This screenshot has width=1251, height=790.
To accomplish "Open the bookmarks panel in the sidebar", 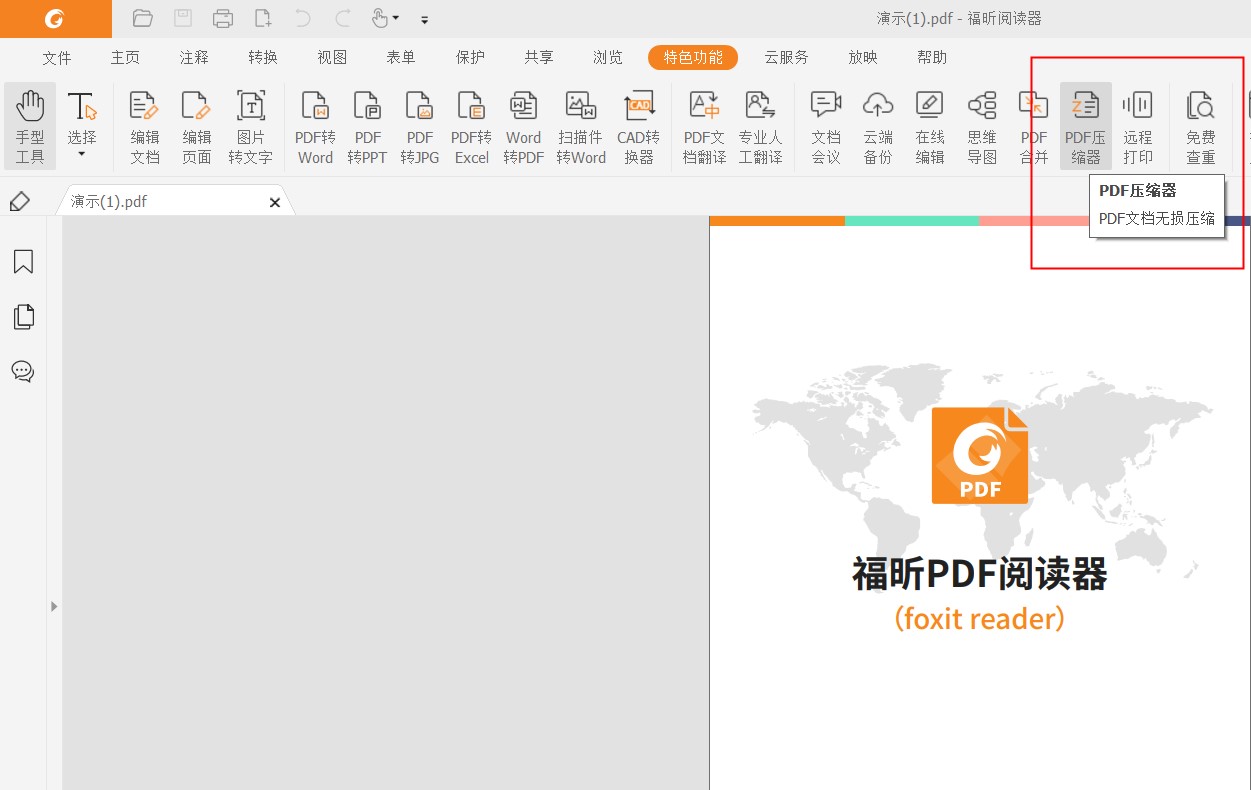I will point(23,261).
